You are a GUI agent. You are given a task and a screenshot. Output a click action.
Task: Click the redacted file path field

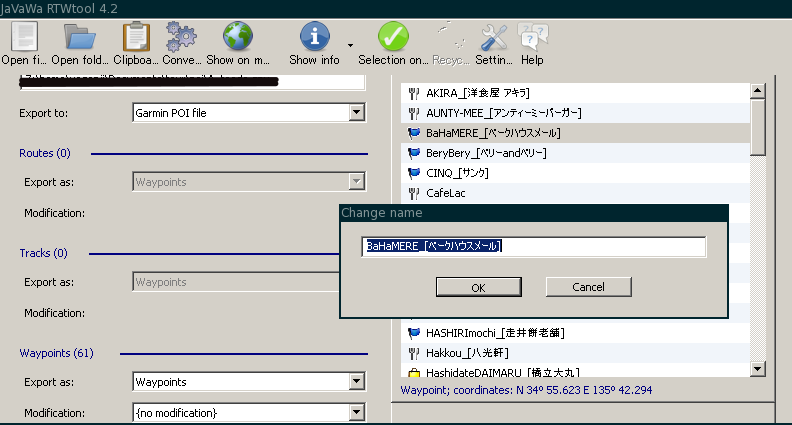click(x=192, y=82)
